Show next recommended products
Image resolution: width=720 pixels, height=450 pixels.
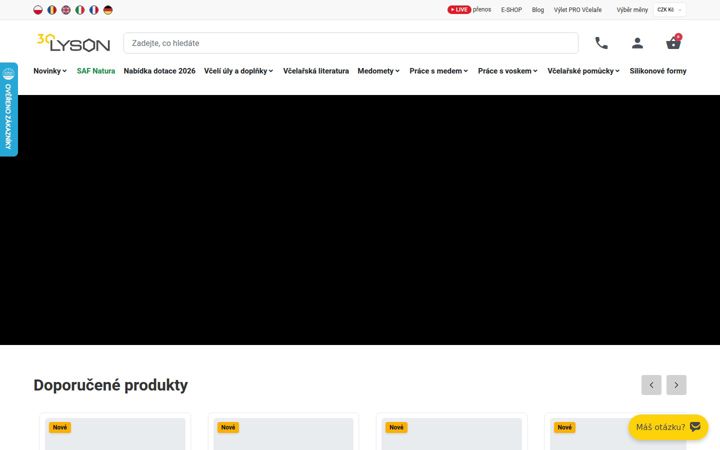(x=676, y=385)
